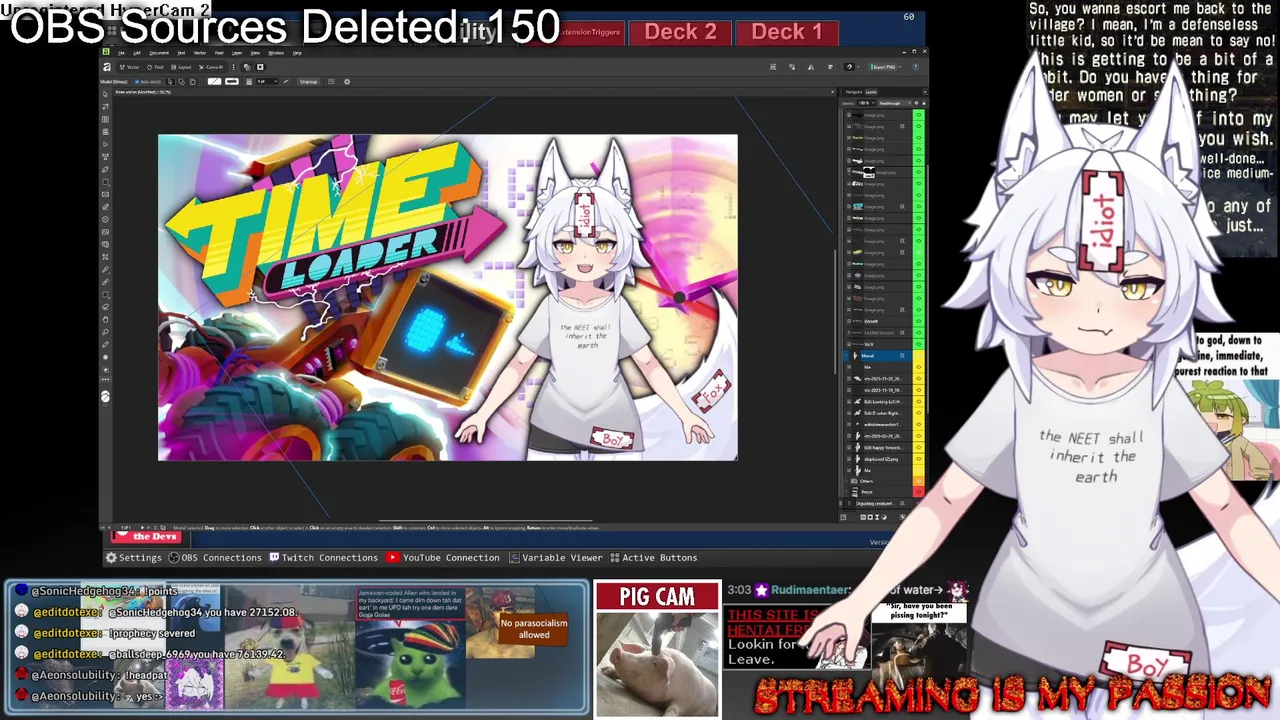The height and width of the screenshot is (720, 1280).
Task: Switch to the Layers panel tab
Action: point(871,92)
